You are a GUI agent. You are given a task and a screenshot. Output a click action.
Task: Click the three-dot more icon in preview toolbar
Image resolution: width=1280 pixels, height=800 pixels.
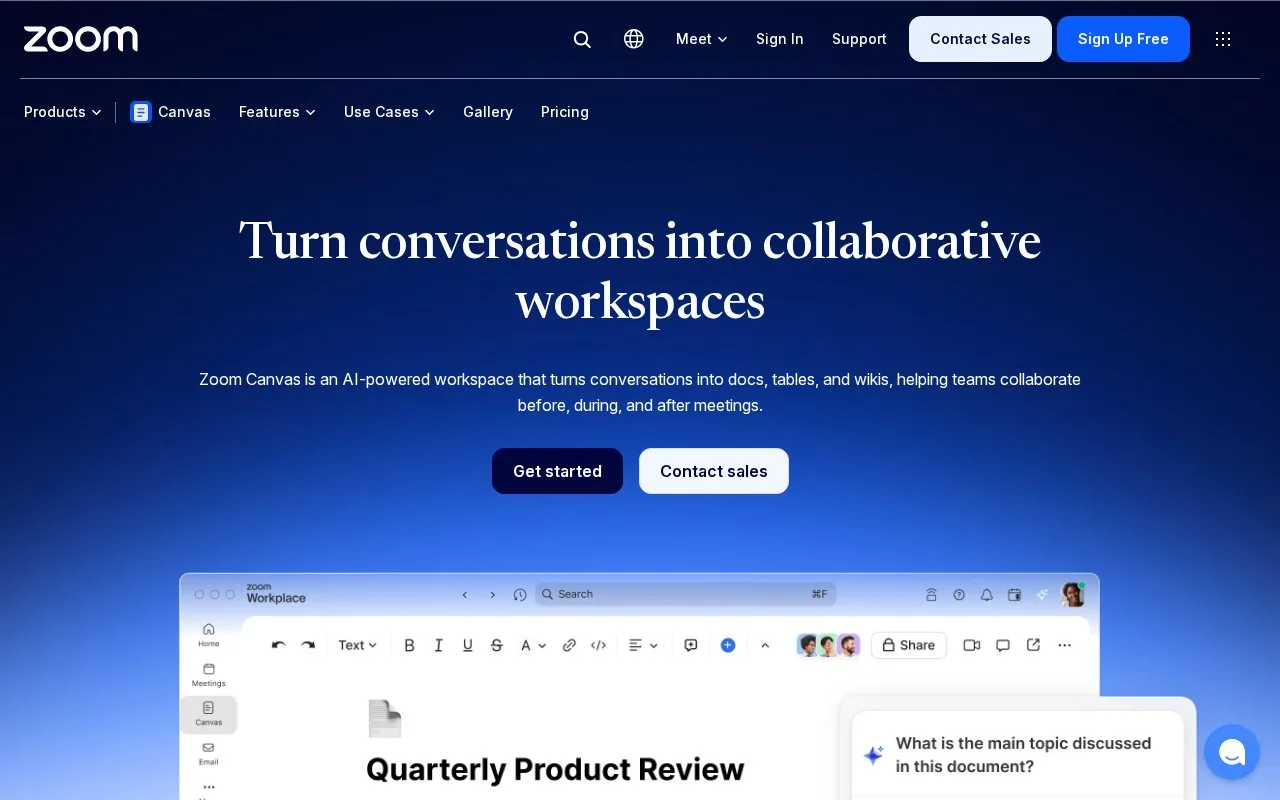(x=1064, y=645)
